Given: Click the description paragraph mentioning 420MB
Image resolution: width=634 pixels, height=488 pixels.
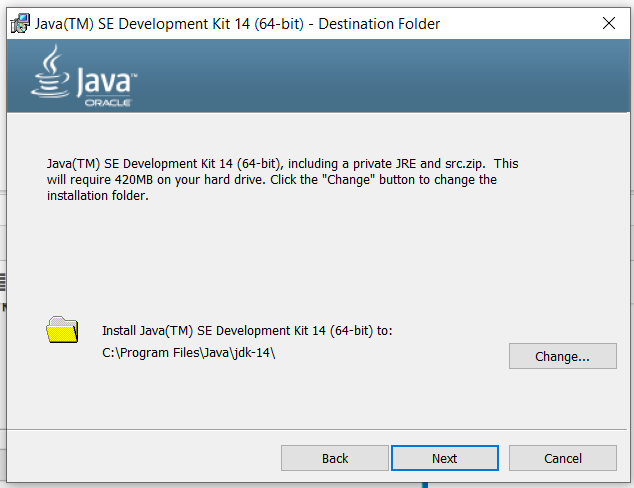Looking at the screenshot, I should click(282, 180).
